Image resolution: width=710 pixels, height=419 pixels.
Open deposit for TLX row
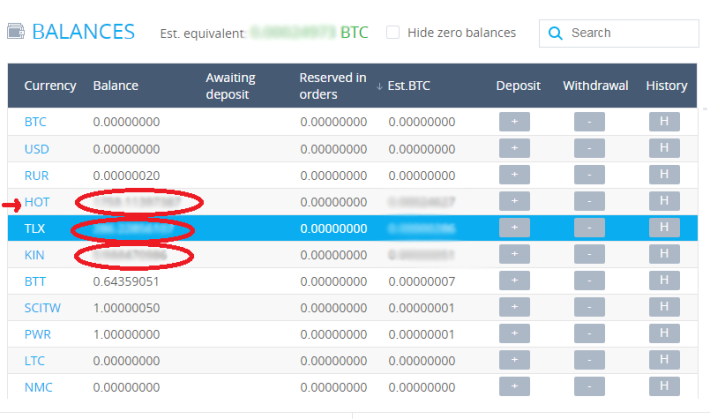pos(514,228)
